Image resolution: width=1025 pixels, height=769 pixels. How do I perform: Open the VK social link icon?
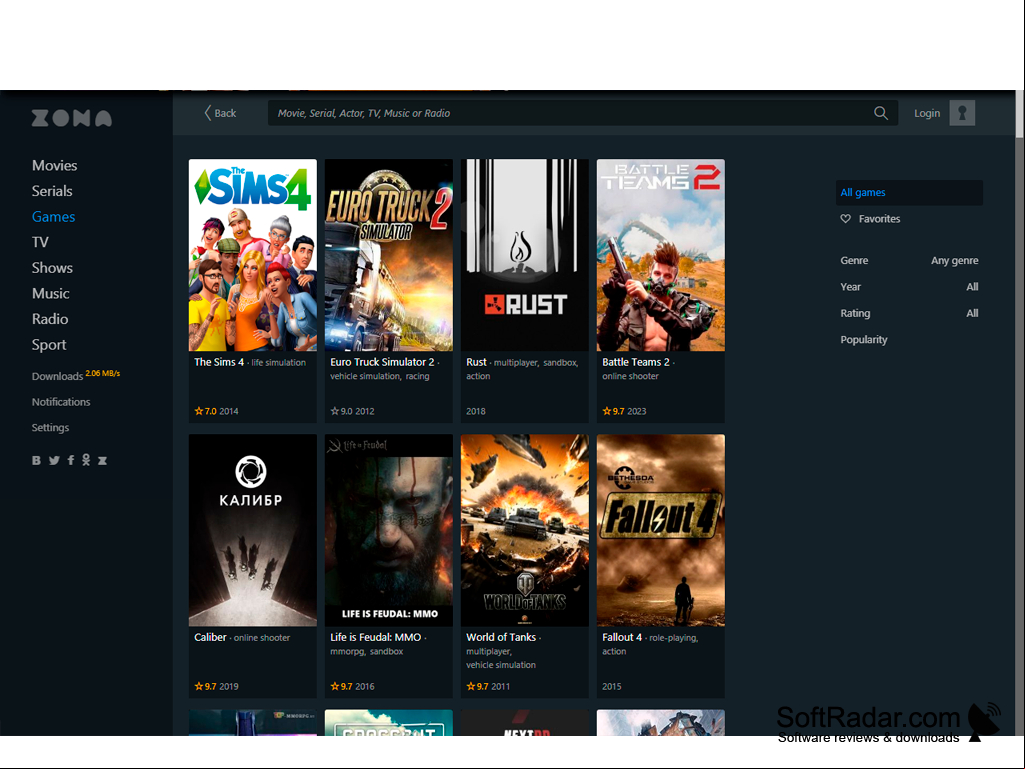point(37,460)
